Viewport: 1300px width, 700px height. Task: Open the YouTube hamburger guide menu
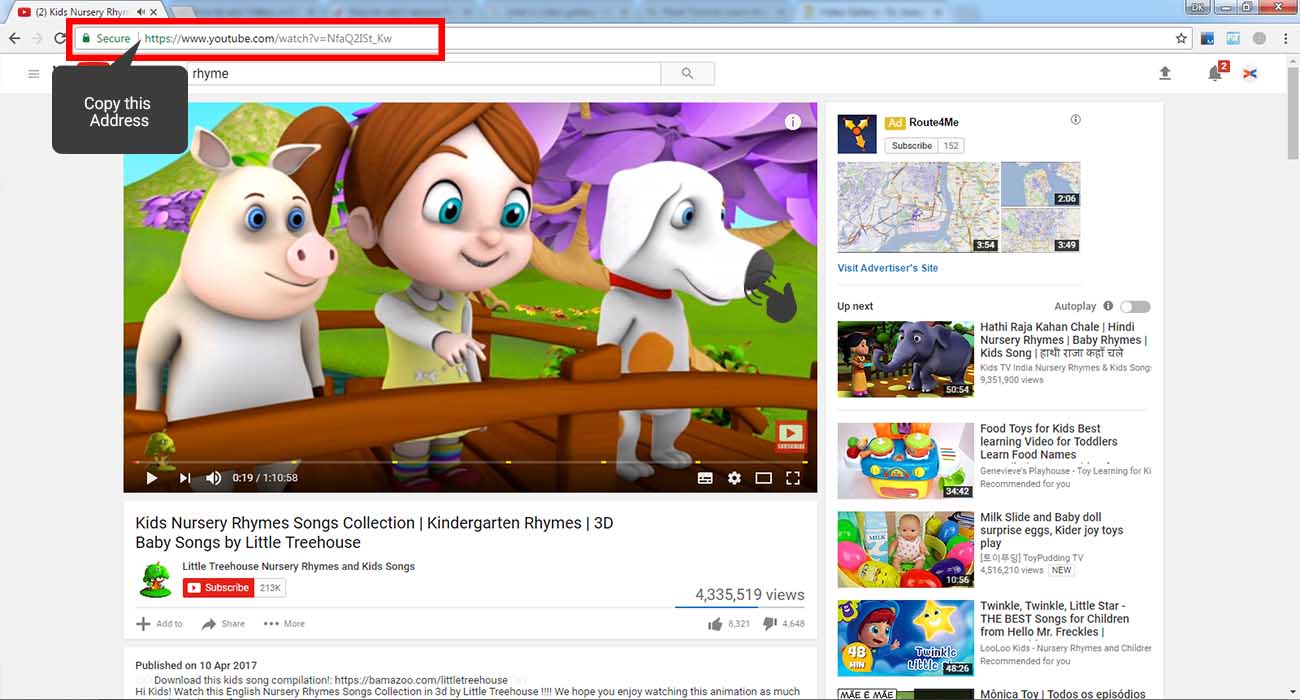(x=33, y=74)
